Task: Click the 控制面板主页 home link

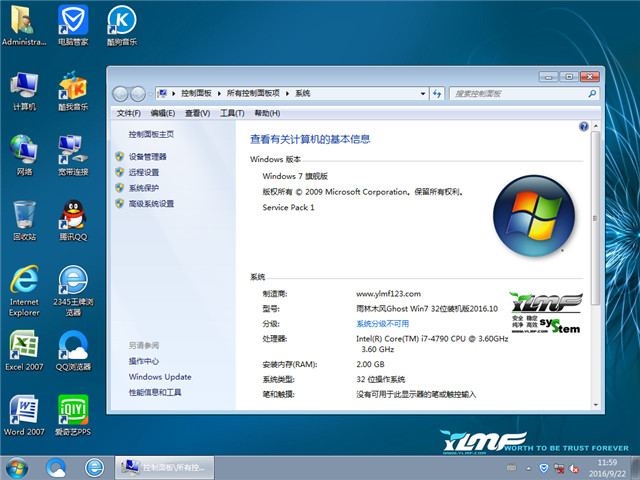Action: click(x=150, y=134)
